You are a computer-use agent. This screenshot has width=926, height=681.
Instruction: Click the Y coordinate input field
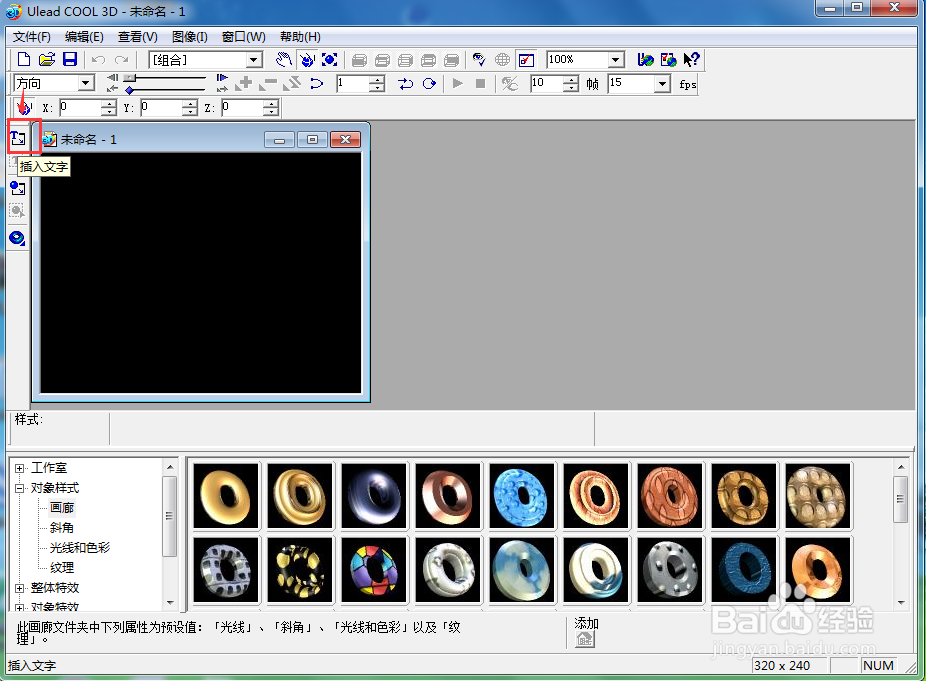coord(162,107)
